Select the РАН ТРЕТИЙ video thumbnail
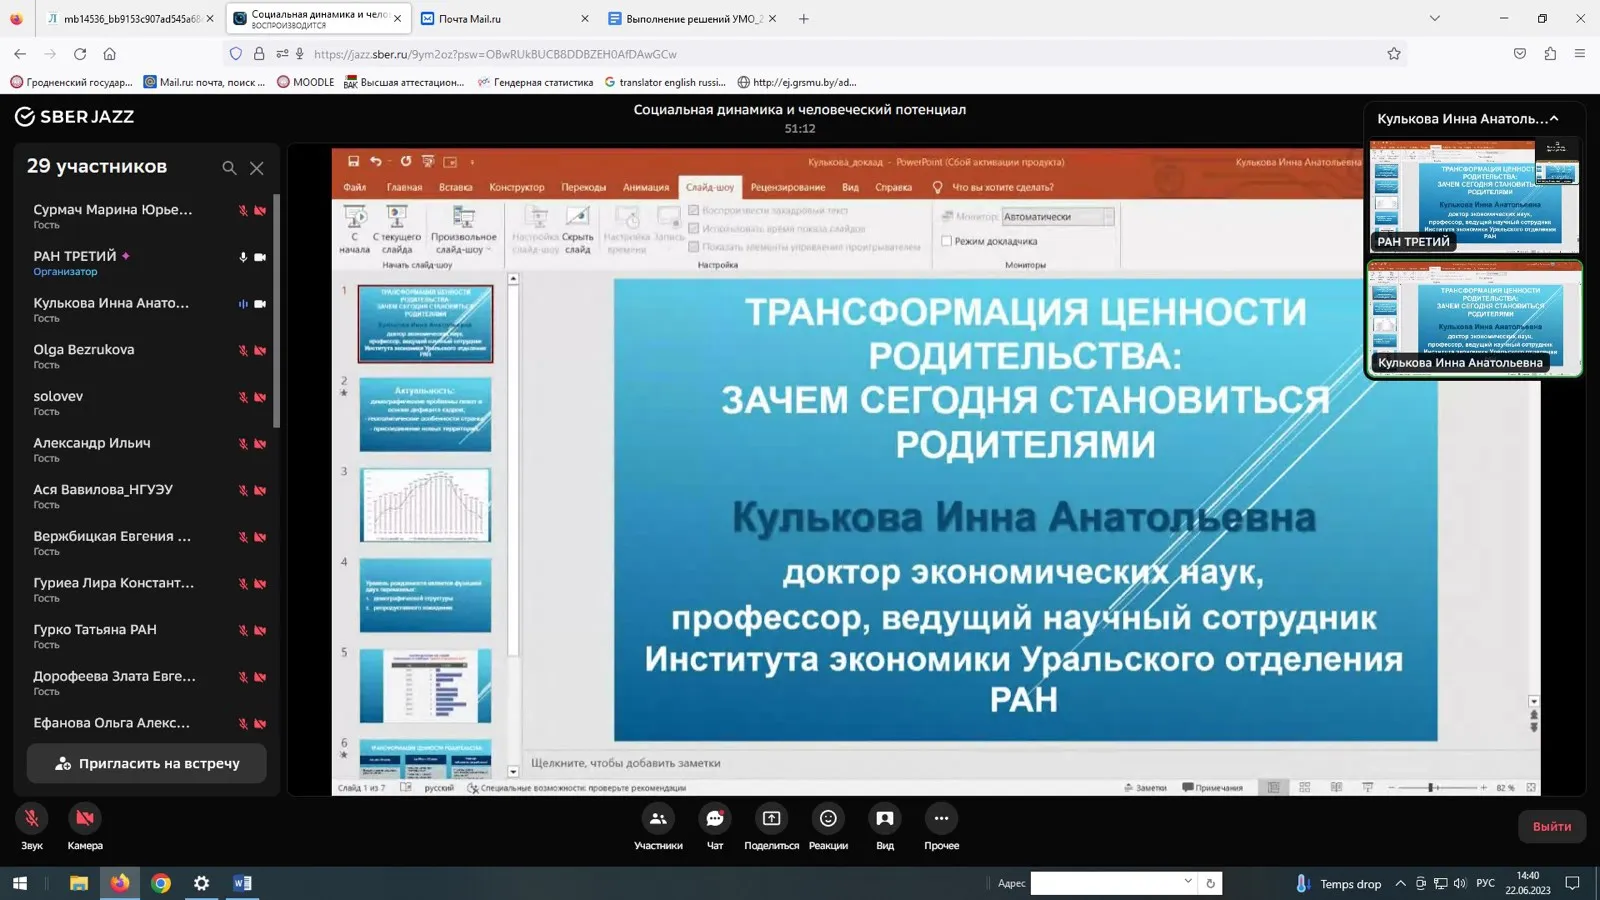Viewport: 1600px width, 900px height. click(1474, 196)
